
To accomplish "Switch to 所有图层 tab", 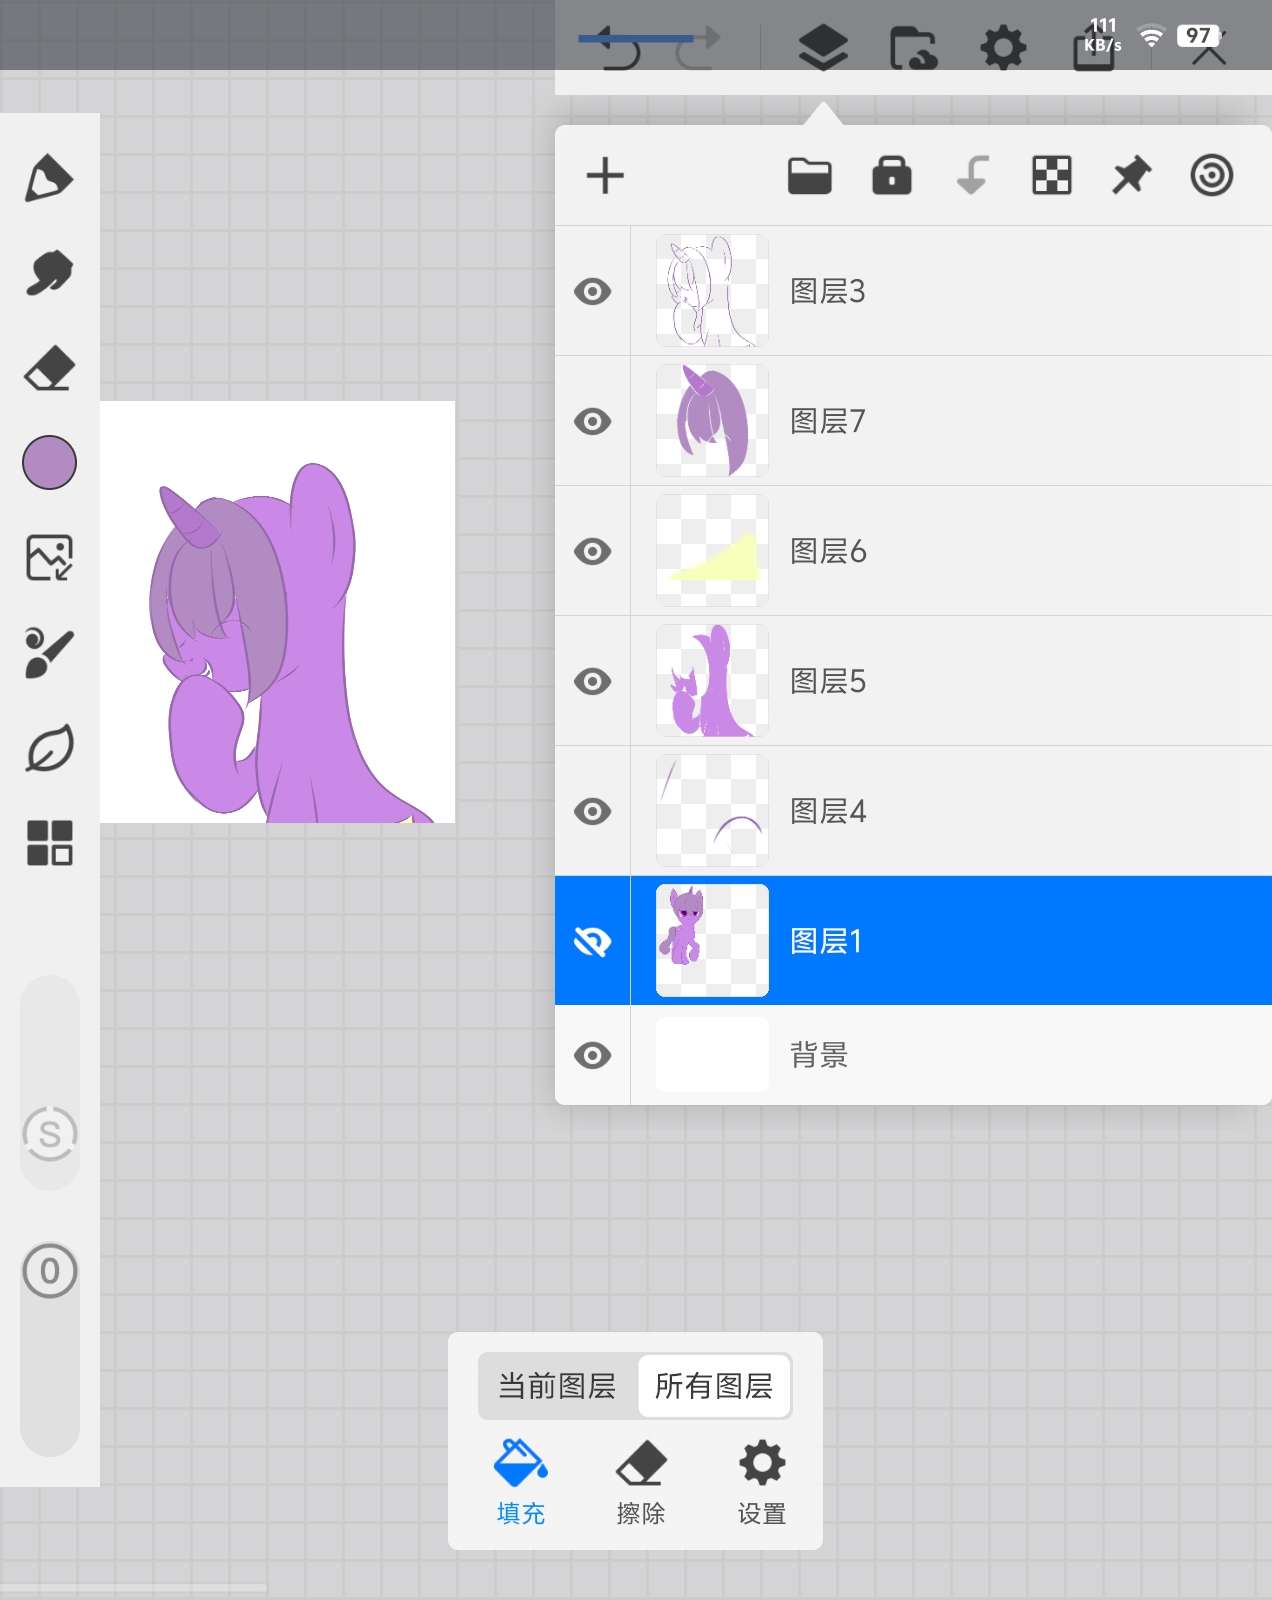I will (x=714, y=1386).
